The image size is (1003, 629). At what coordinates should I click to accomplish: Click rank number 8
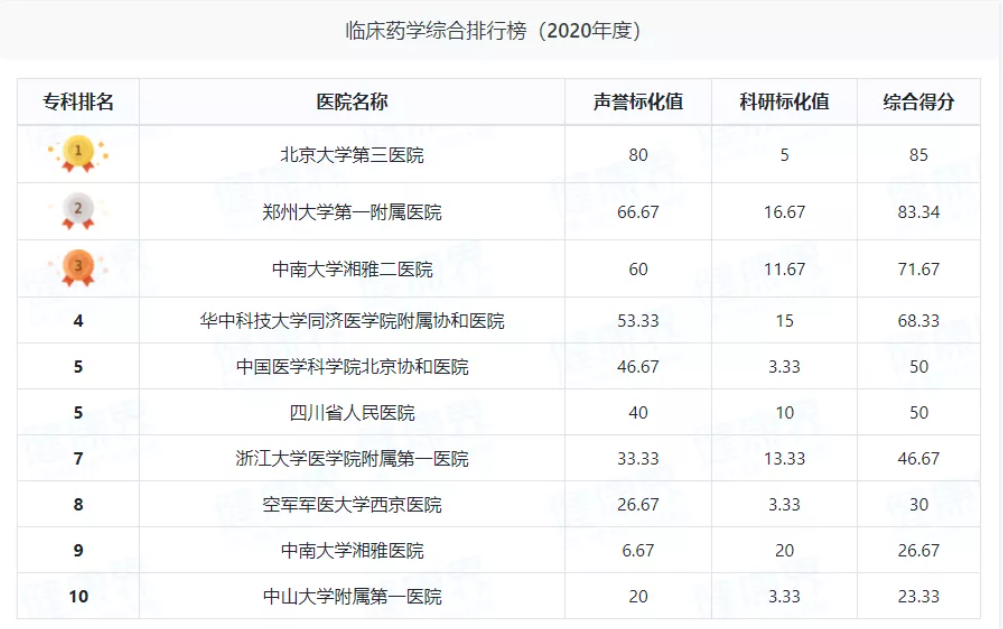point(78,505)
